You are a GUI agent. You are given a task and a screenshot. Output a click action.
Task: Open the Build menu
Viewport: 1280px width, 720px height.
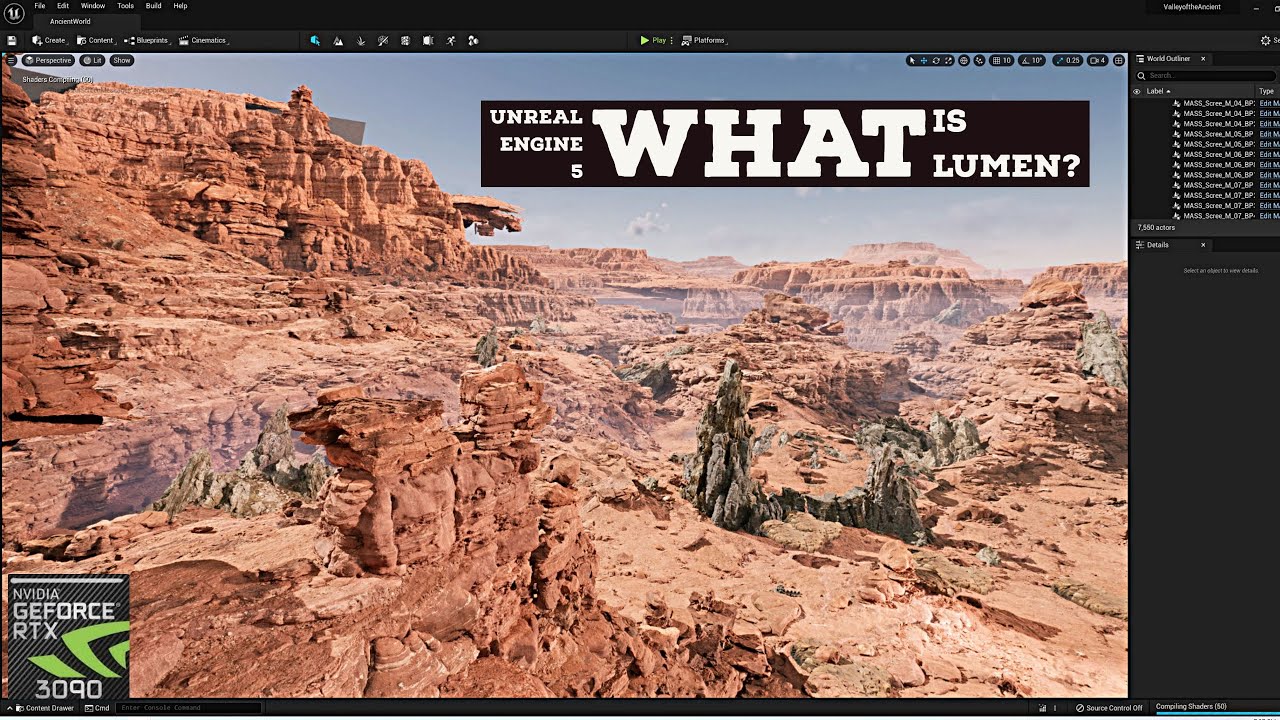pos(154,6)
